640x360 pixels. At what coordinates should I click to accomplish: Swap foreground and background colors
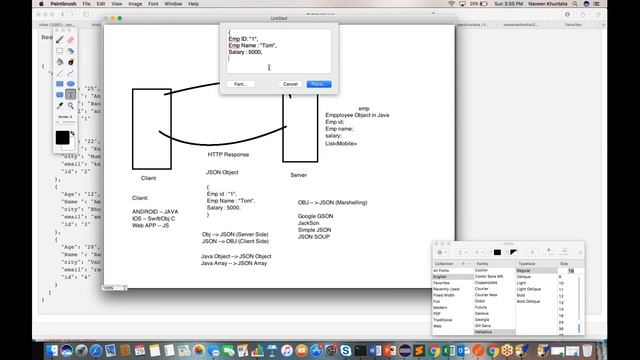pos(73,133)
